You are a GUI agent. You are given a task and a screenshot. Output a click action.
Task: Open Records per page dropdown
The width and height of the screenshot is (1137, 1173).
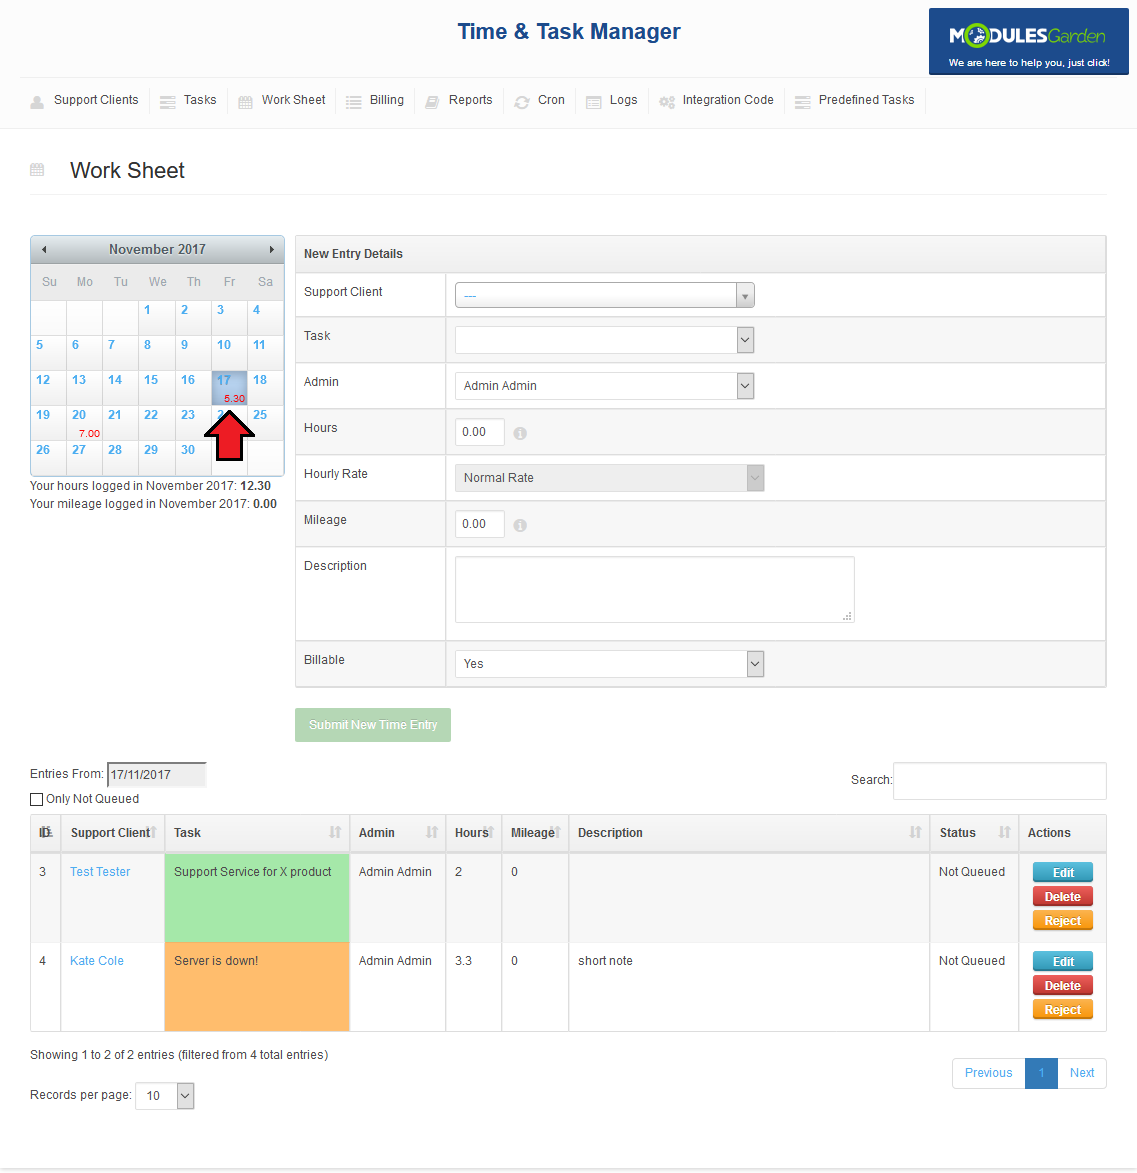pos(165,1096)
